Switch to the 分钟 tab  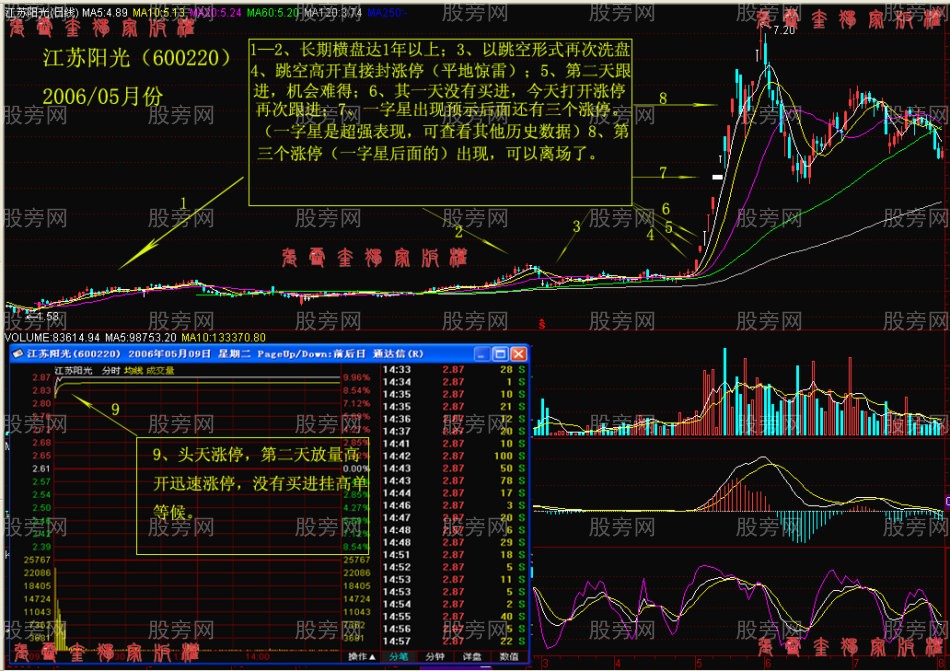tap(434, 656)
